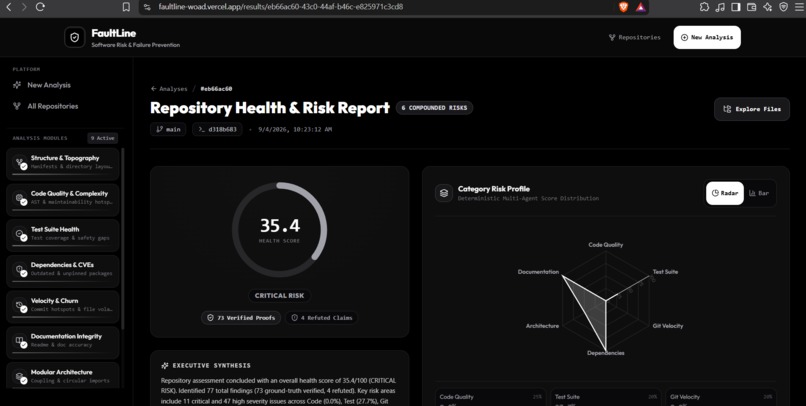Screen dimensions: 806x406
Task: Click the 4 Refuted Claims chip
Action: click(322, 318)
